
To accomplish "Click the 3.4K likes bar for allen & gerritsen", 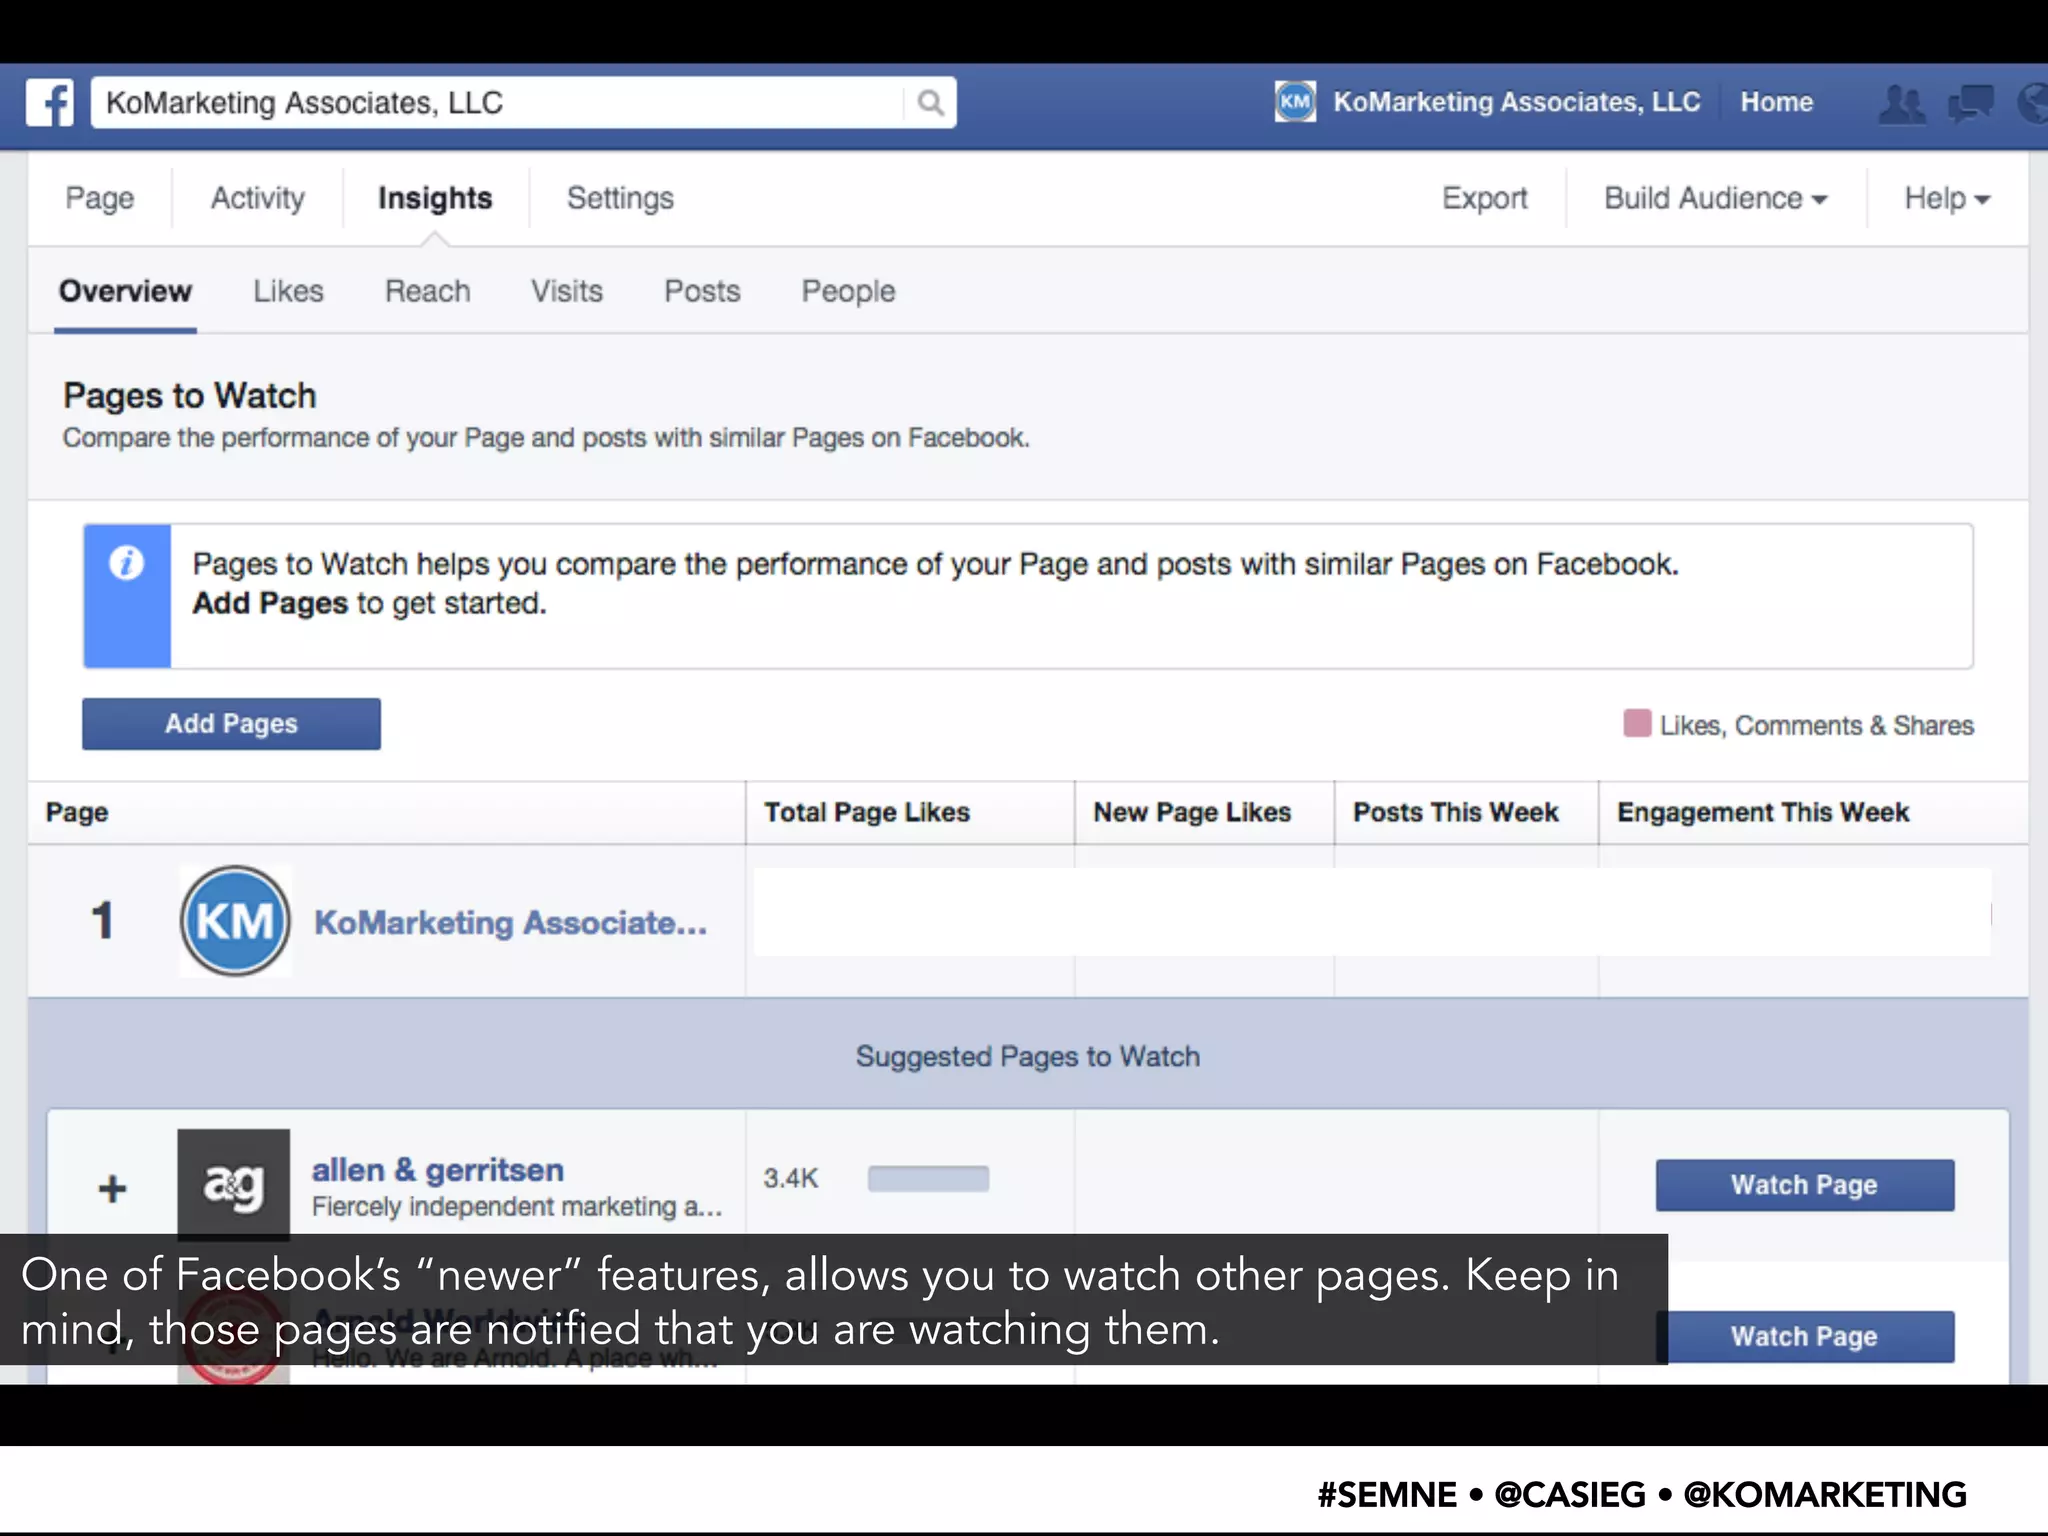I will tap(928, 1178).
